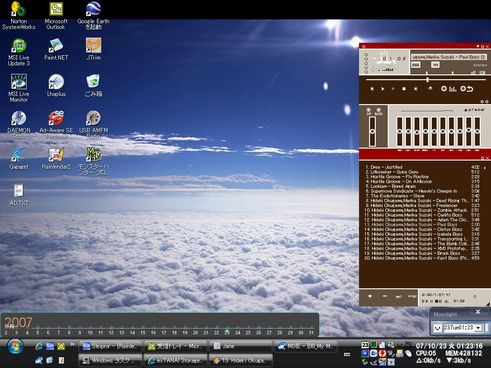The width and height of the screenshot is (491, 368).
Task: Click the Moonlight widget smiley icon
Action: coord(437,328)
